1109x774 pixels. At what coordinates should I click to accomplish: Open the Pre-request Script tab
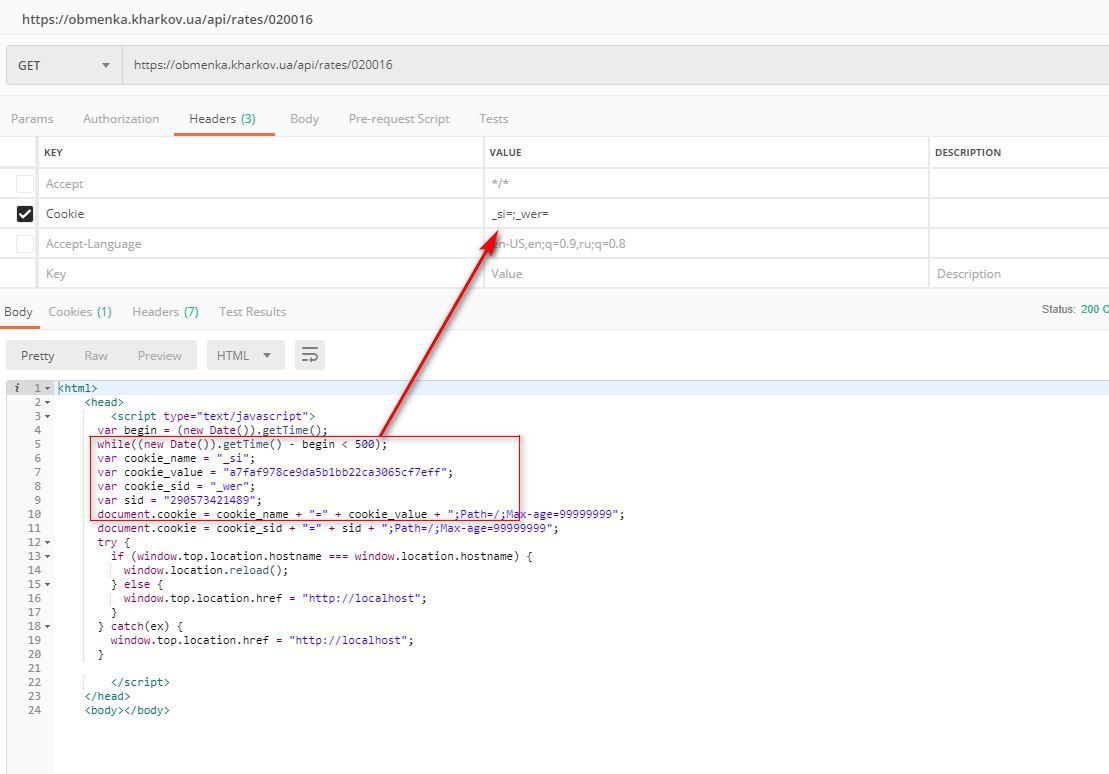click(399, 119)
